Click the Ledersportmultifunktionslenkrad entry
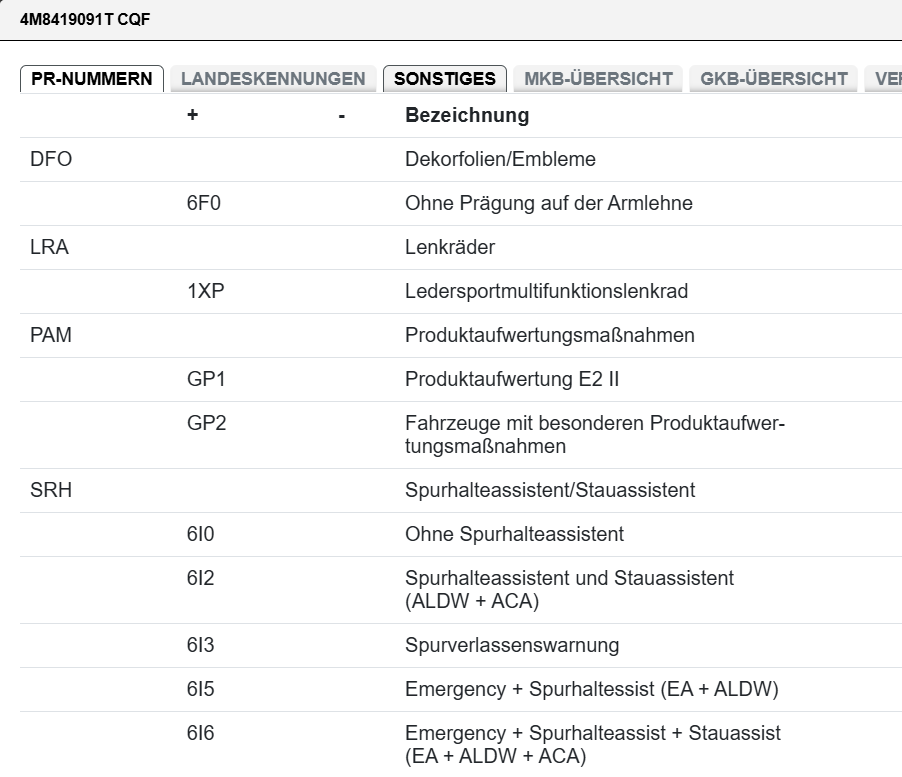The width and height of the screenshot is (902, 777). coord(546,292)
